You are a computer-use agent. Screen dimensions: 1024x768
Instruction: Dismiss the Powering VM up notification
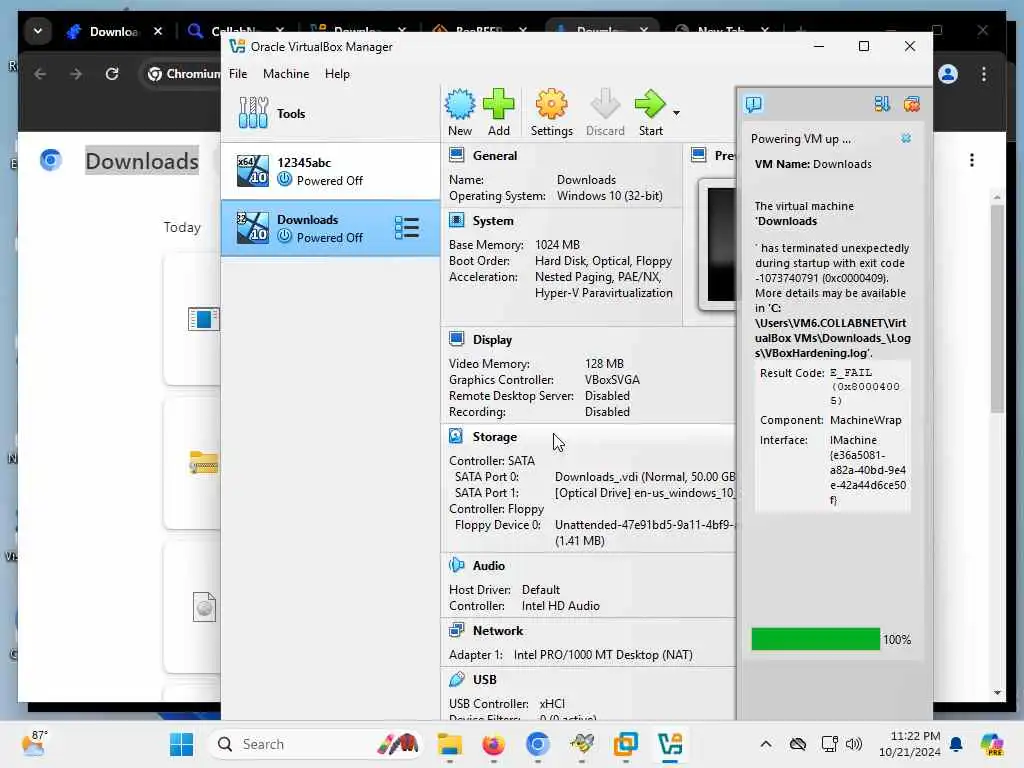pos(906,138)
